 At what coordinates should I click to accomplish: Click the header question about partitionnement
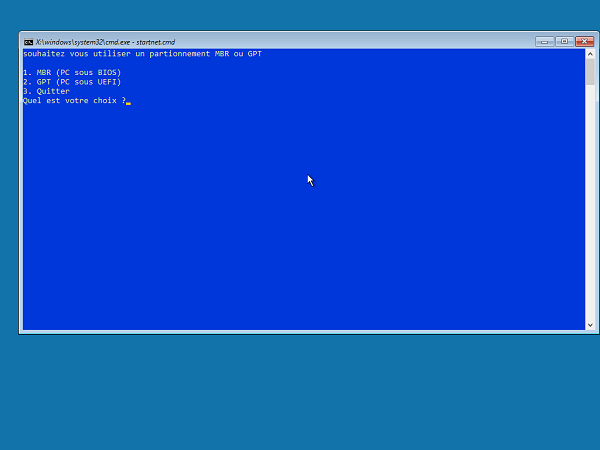point(142,54)
